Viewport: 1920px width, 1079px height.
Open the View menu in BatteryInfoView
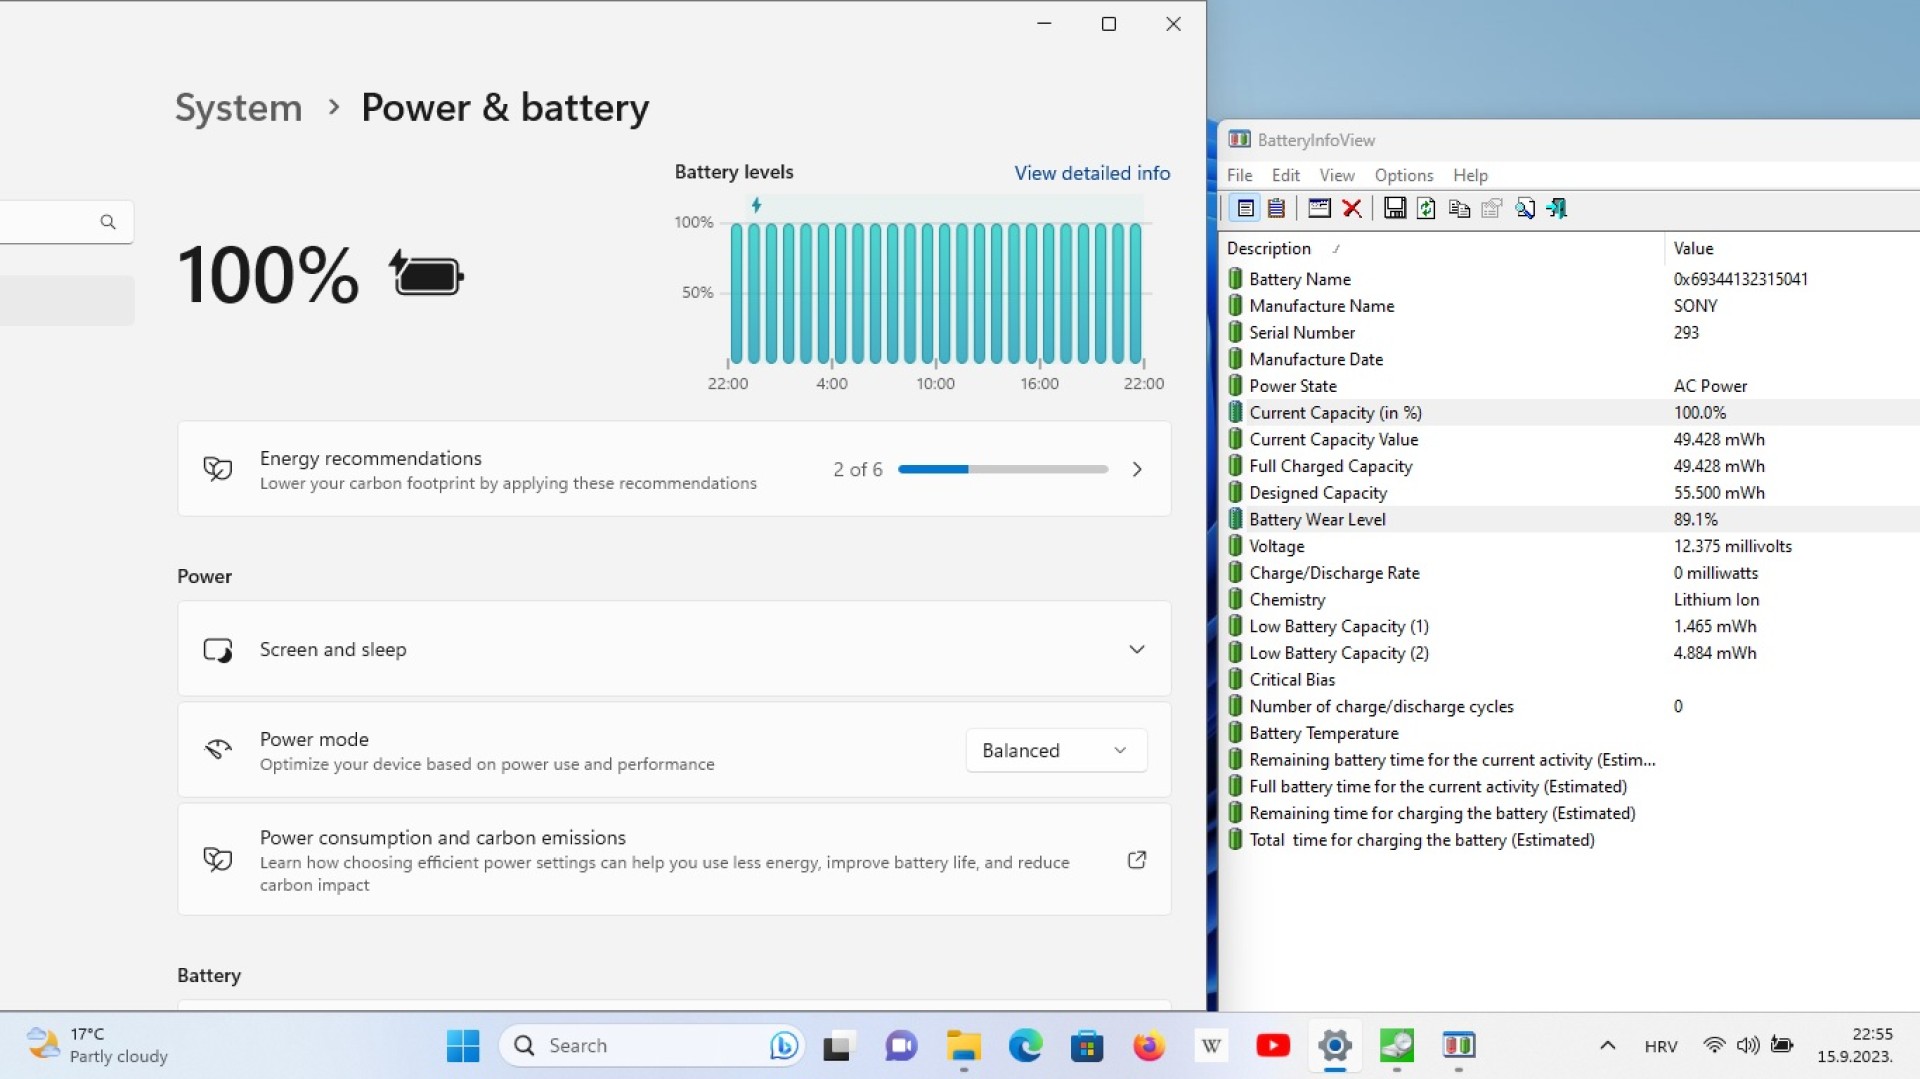[x=1336, y=175]
